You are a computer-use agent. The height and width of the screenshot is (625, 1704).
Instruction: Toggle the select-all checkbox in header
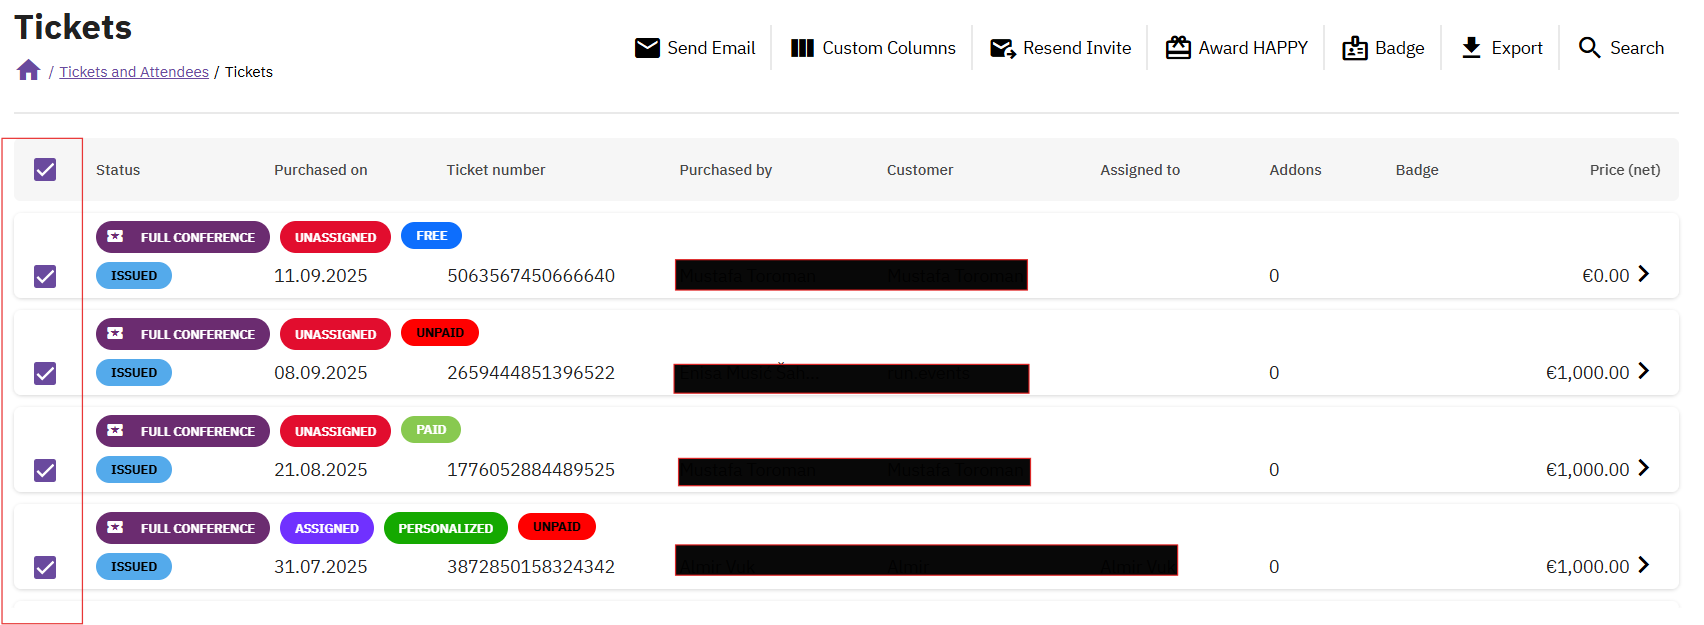click(45, 170)
